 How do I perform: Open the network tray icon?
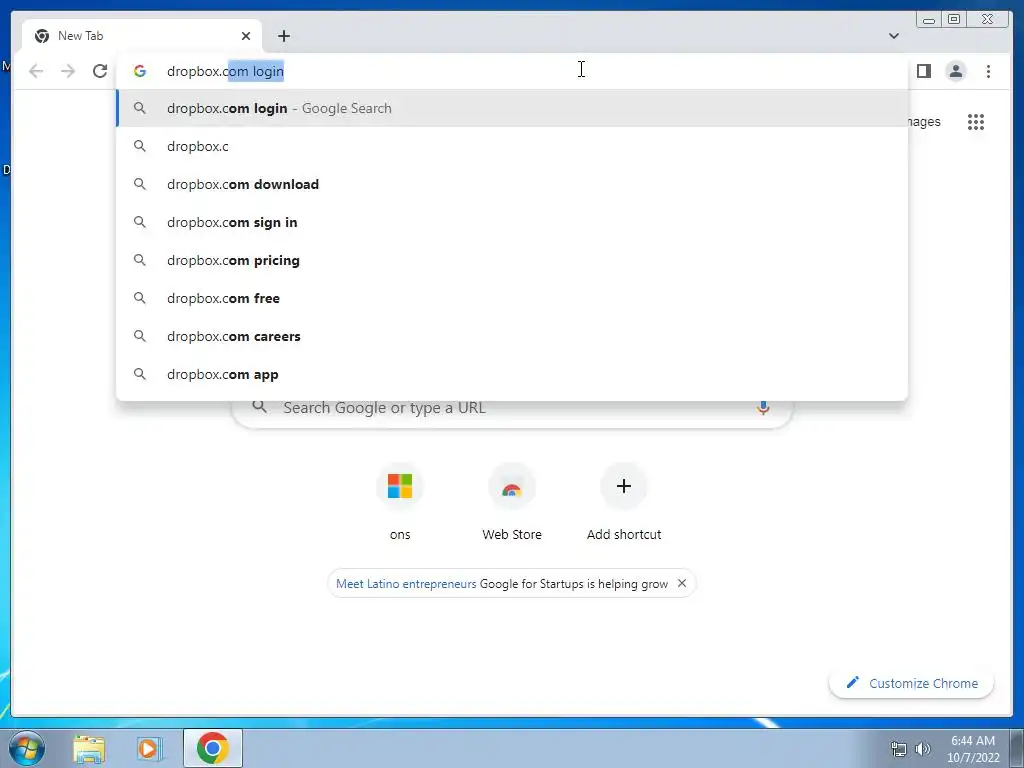pos(899,749)
